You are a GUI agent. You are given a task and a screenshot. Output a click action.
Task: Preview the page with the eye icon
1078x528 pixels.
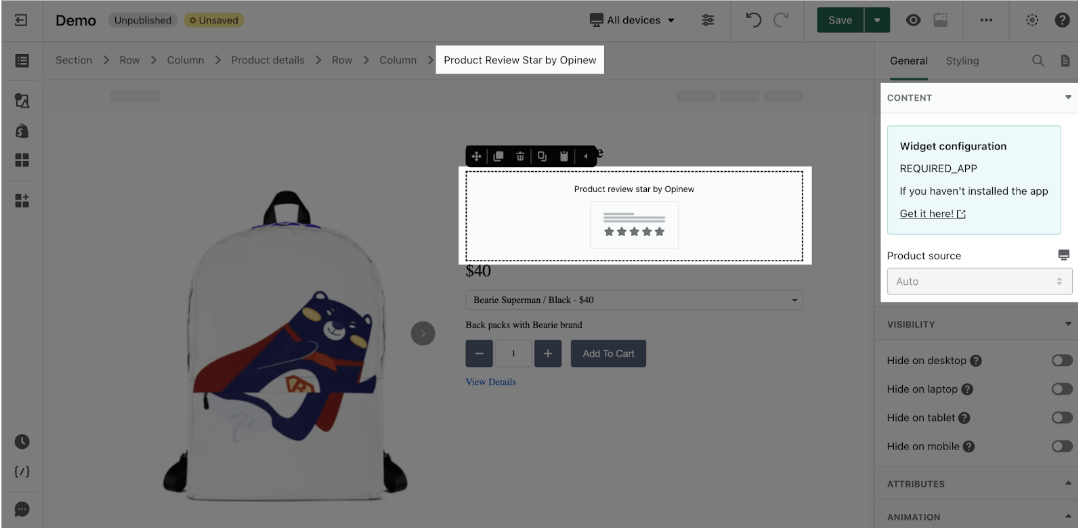tap(913, 20)
